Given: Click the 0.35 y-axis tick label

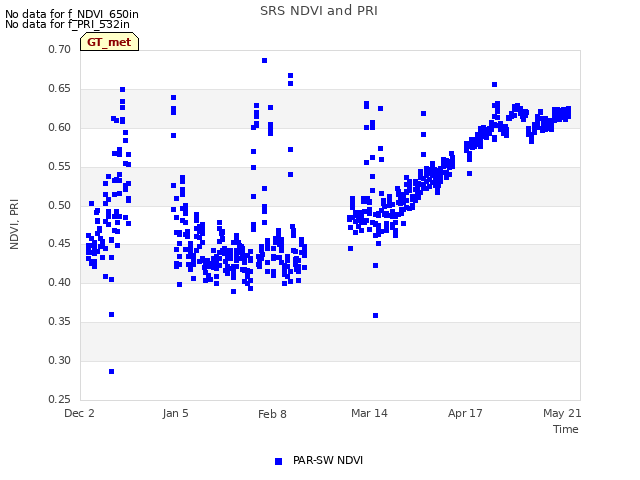Looking at the screenshot, I should pyautogui.click(x=60, y=322).
